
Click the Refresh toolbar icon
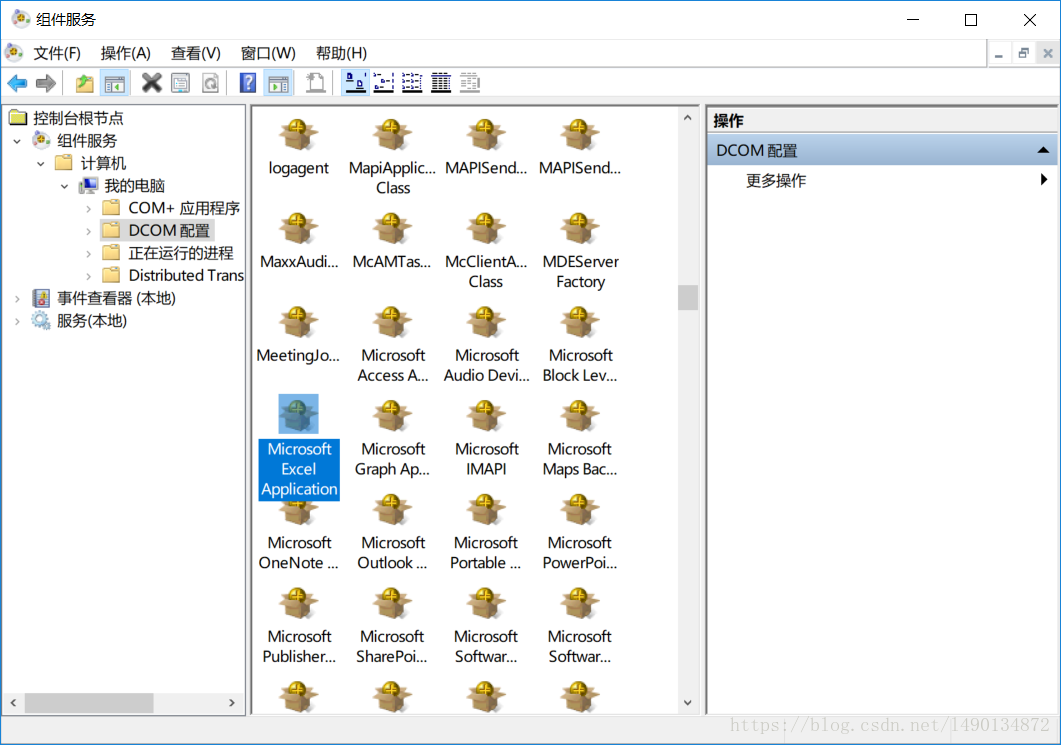tap(210, 83)
